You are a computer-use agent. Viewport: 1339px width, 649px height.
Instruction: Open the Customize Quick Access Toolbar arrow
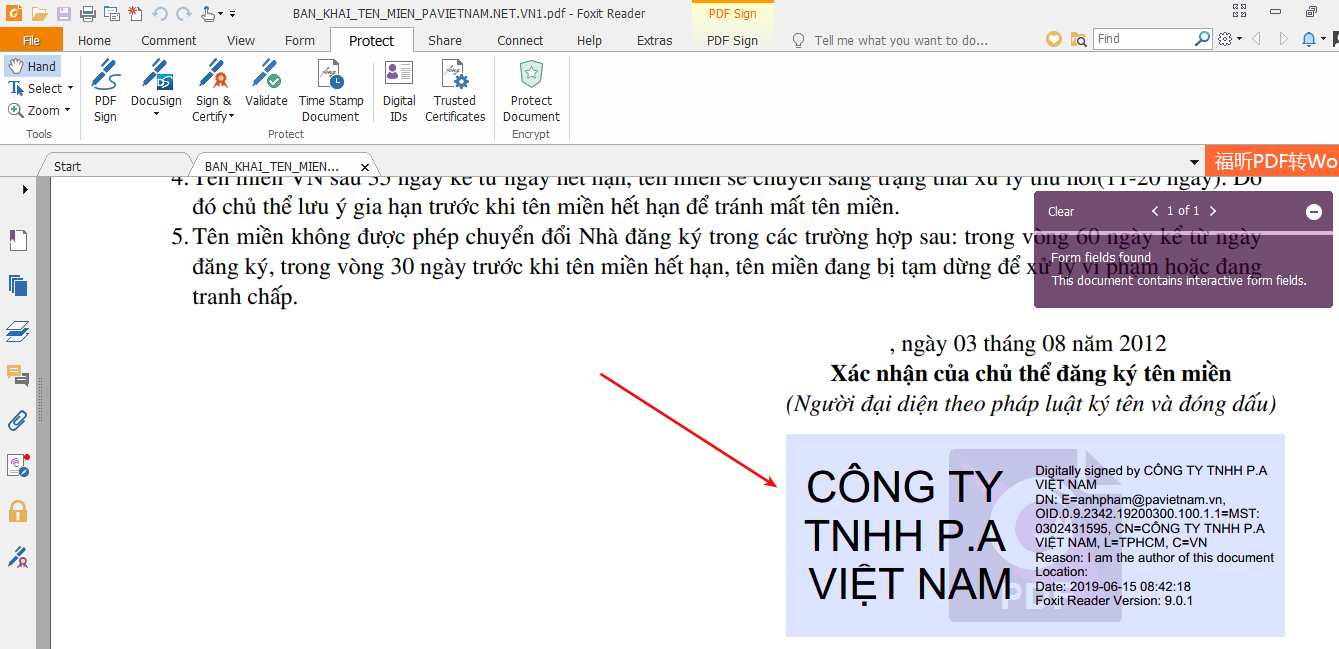(233, 14)
